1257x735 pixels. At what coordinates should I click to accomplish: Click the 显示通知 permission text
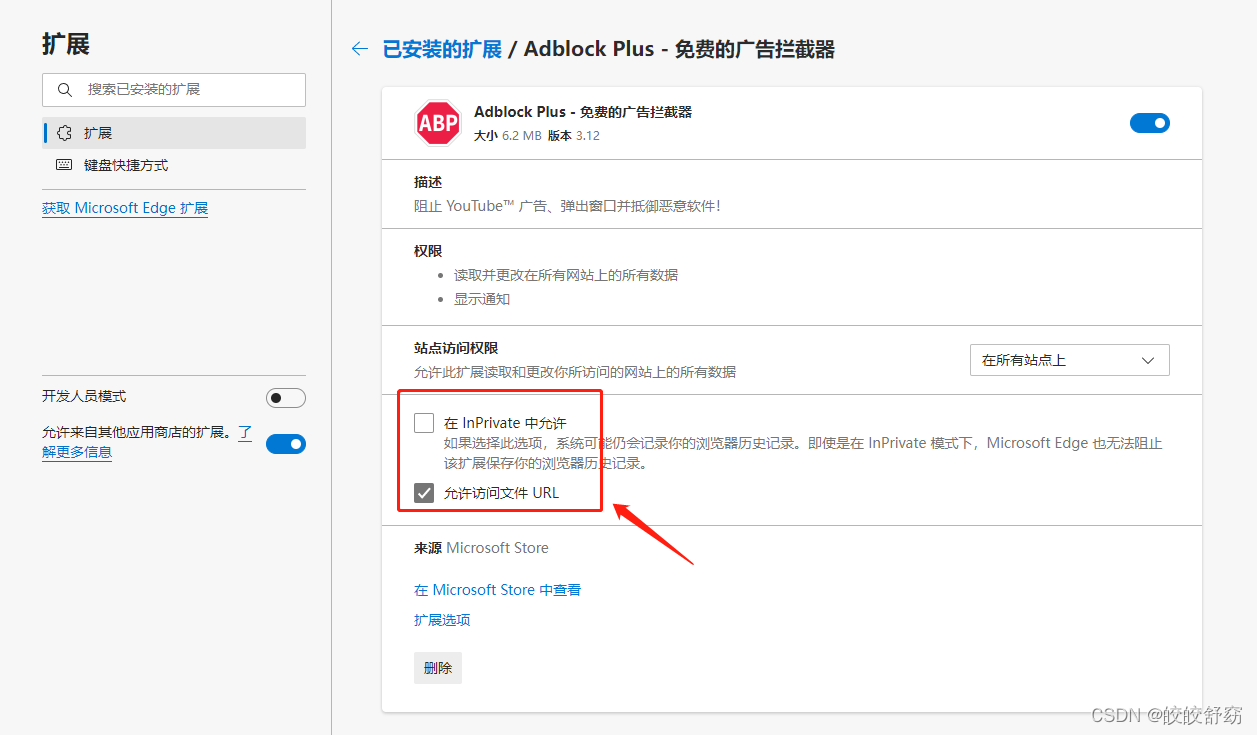[x=482, y=299]
